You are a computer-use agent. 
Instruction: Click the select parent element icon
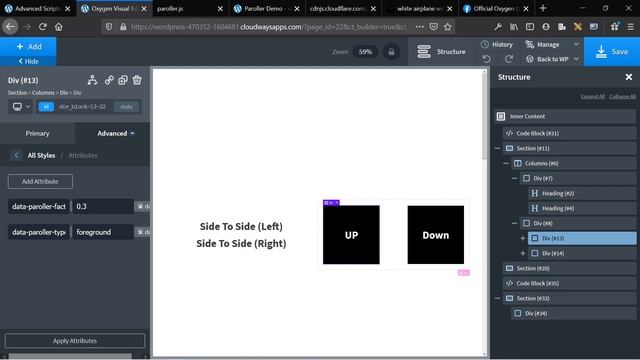point(93,80)
